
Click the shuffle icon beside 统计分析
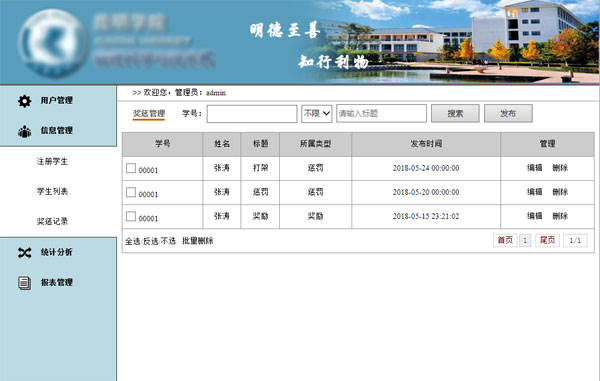[x=24, y=252]
